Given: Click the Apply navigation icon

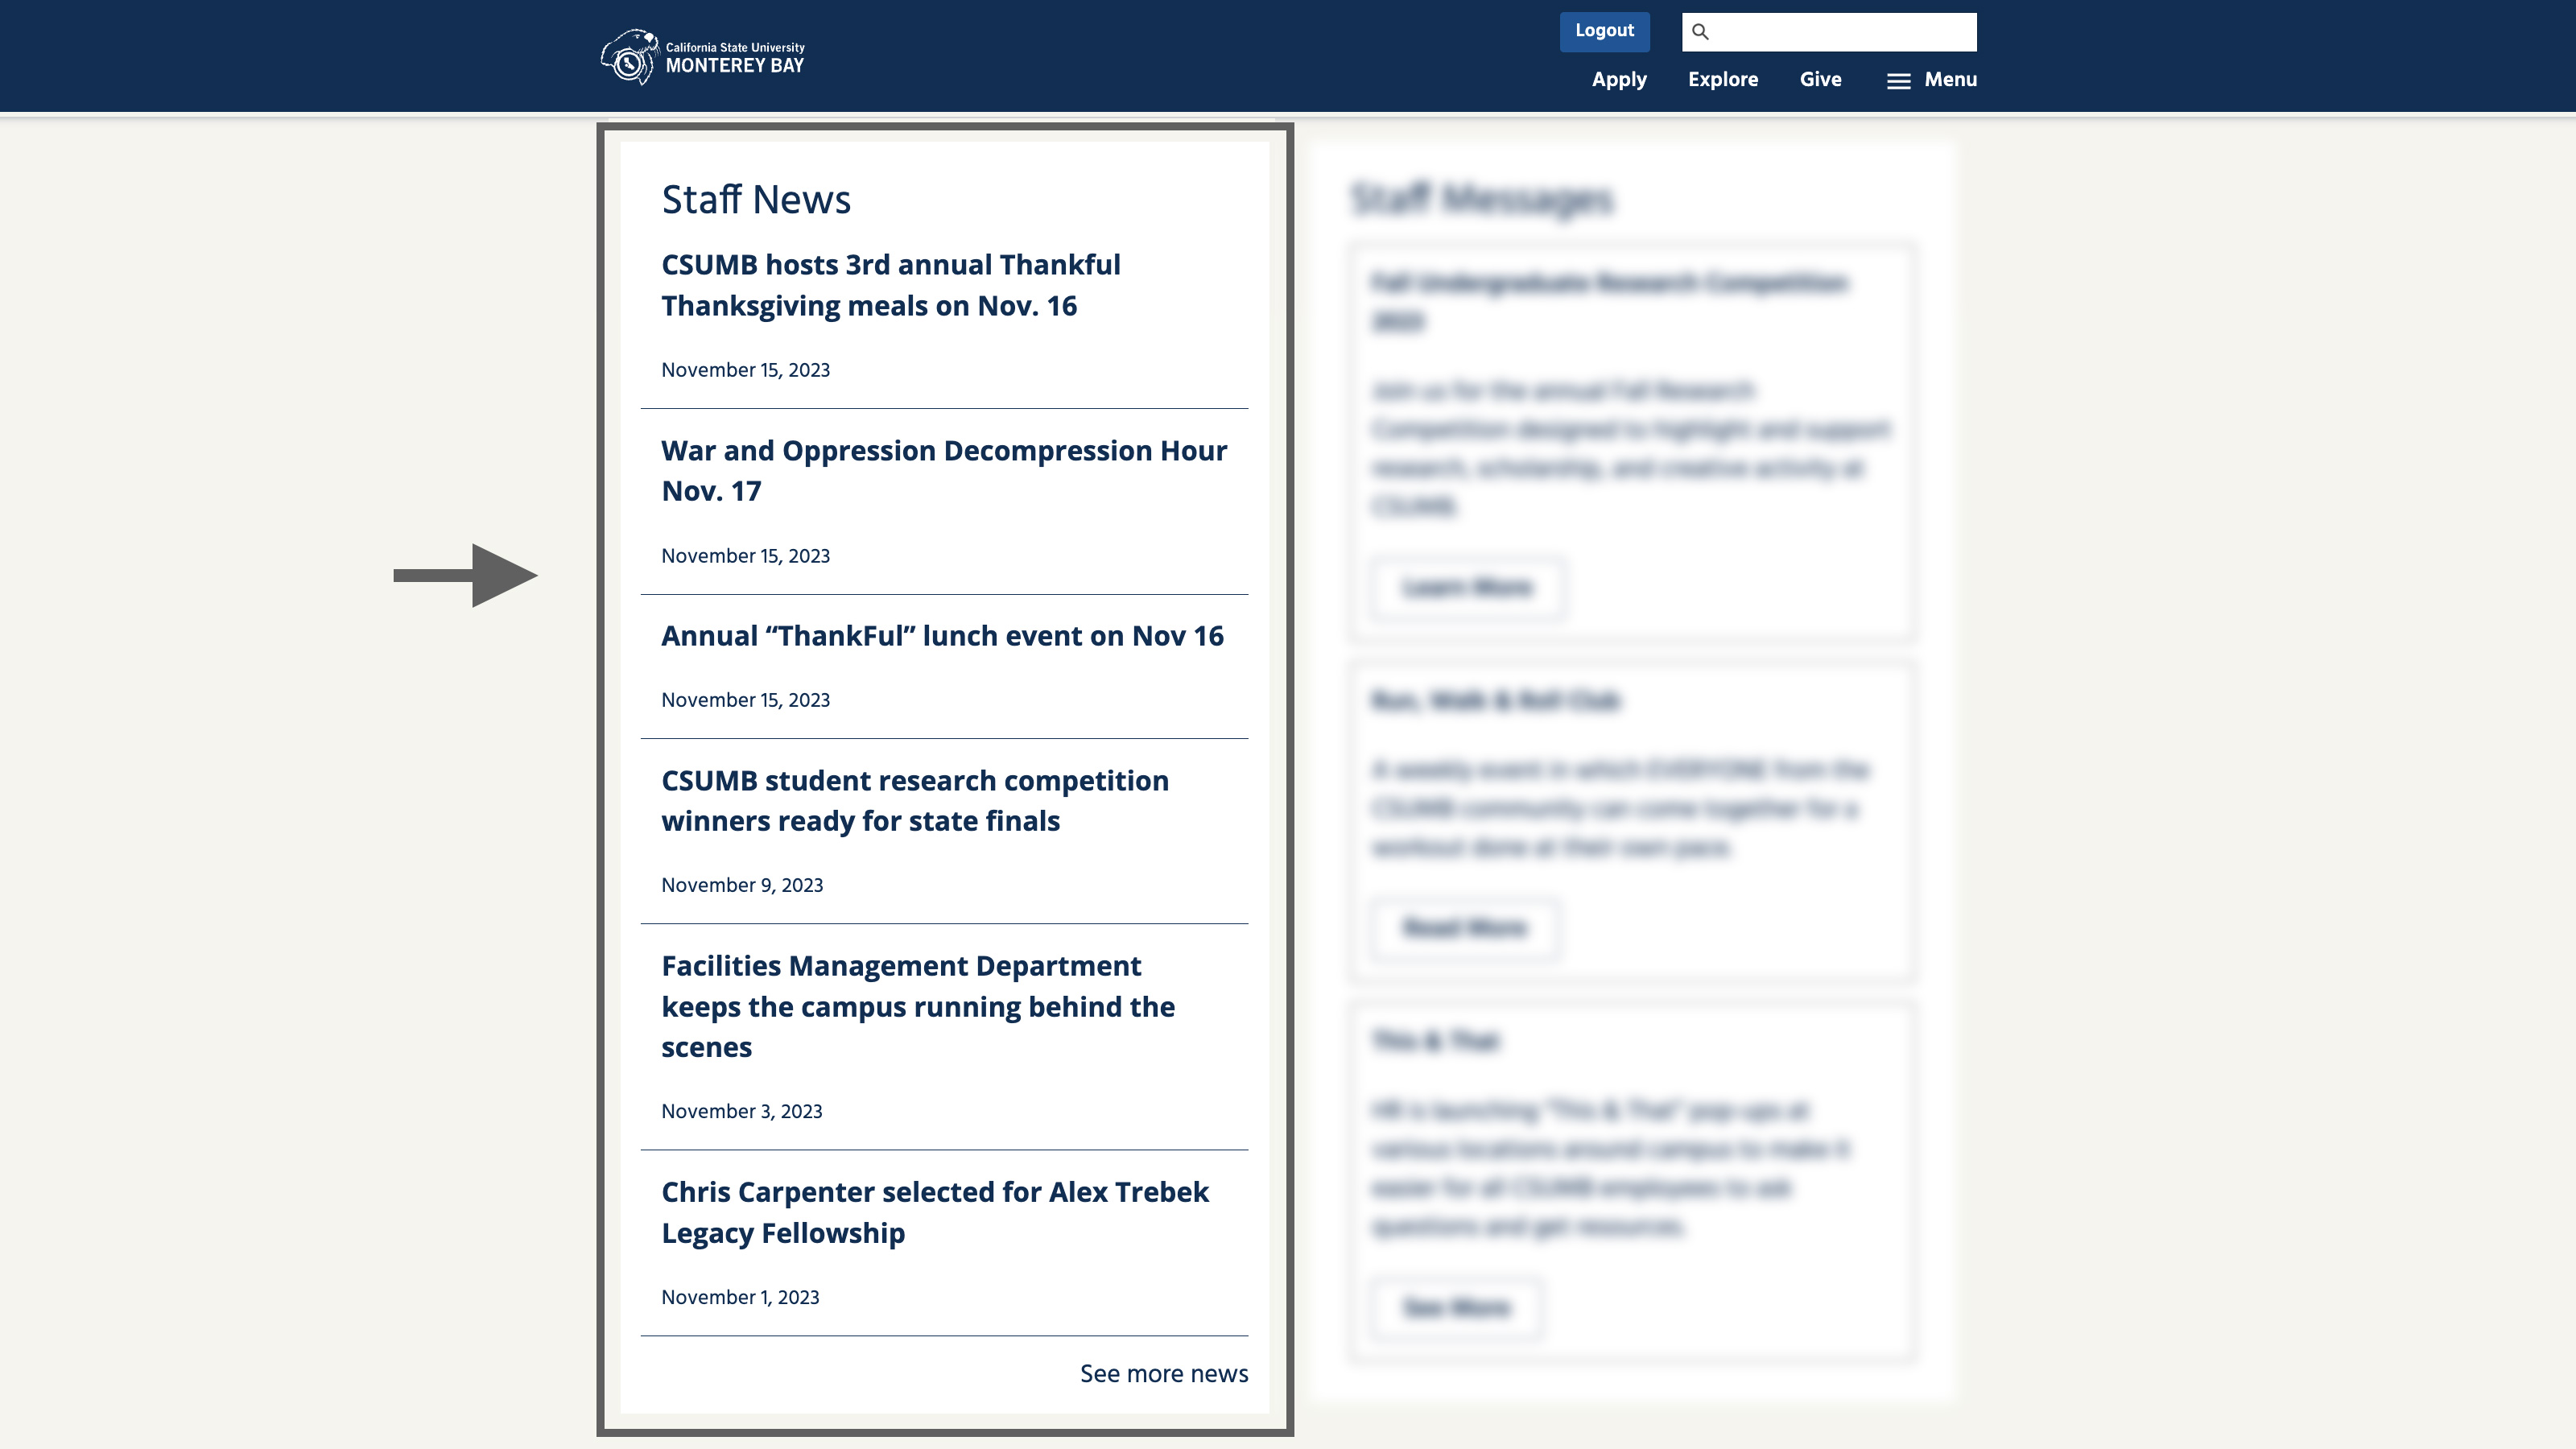Looking at the screenshot, I should tap(1619, 80).
